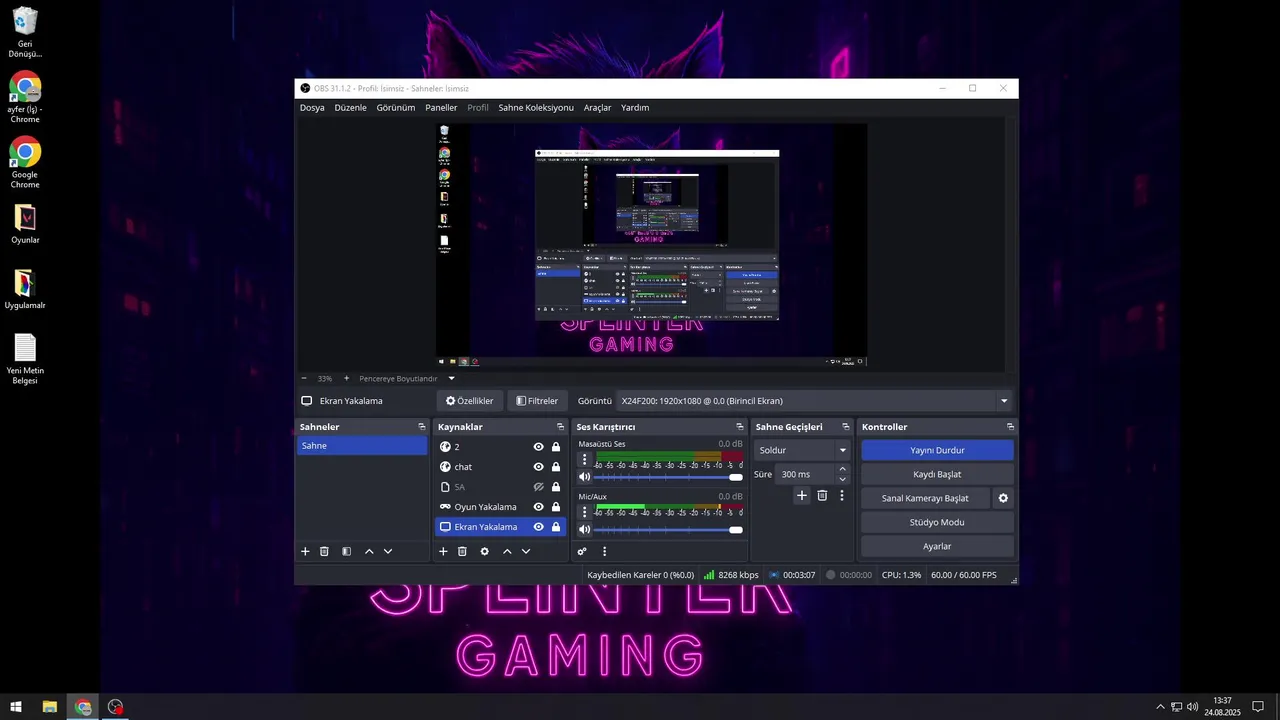Screen dimensions: 1280x720
Task: Pop out the Sahneler dock panel
Action: [422, 427]
